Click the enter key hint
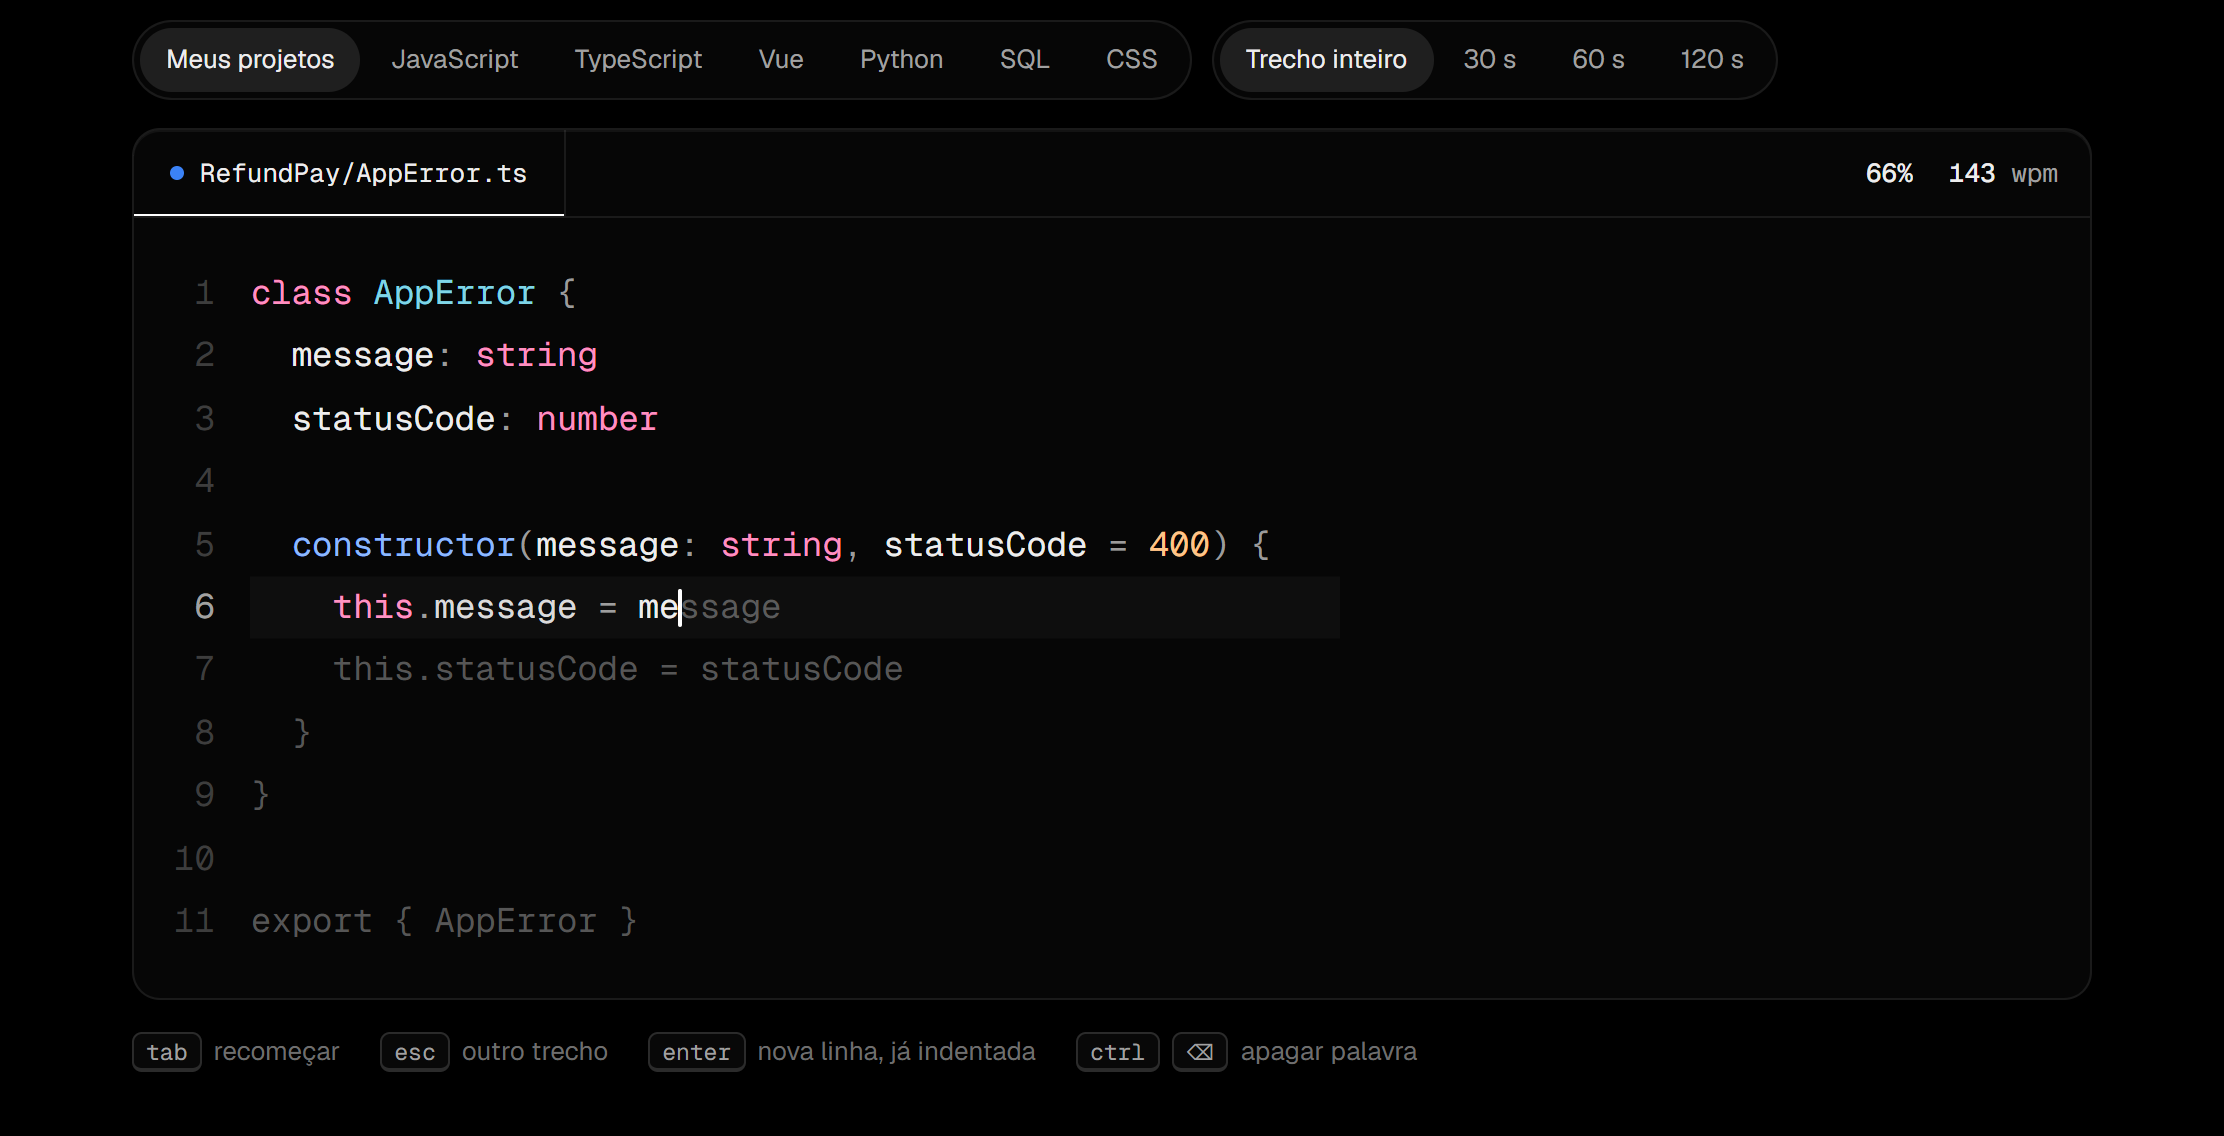Image resolution: width=2224 pixels, height=1136 pixels. [697, 1052]
